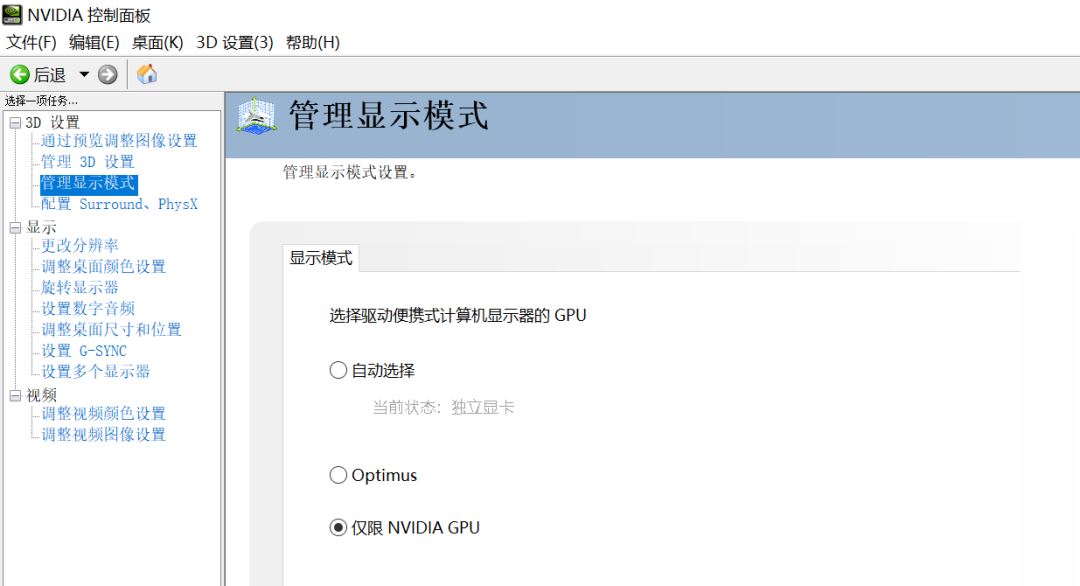This screenshot has width=1080, height=586.
Task: Open 更改分辨率 page
Action: click(x=80, y=246)
